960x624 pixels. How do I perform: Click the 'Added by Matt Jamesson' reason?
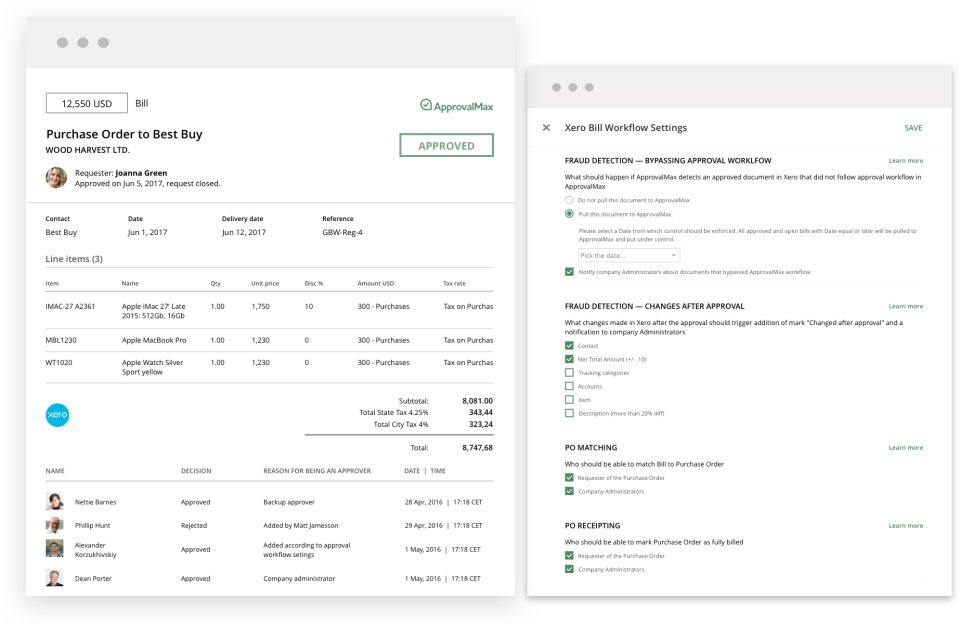pos(301,525)
